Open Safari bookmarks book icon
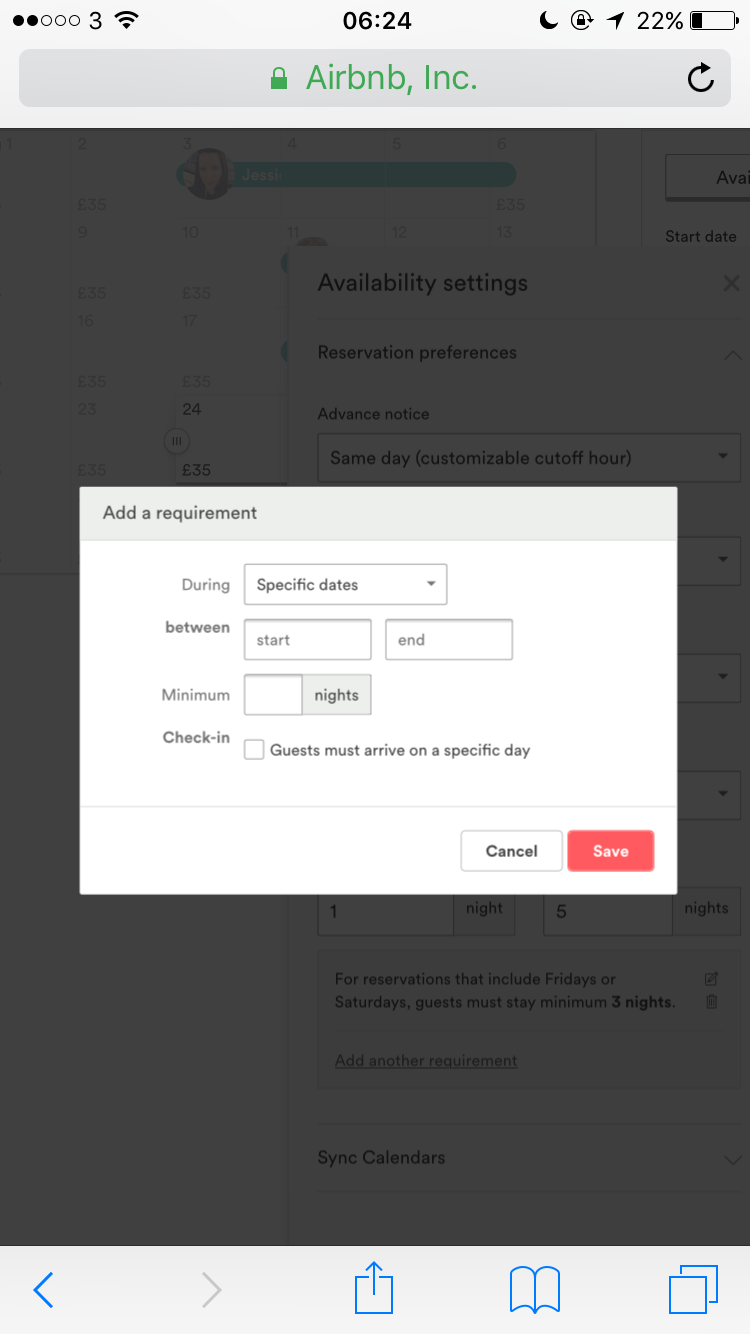 [535, 1290]
